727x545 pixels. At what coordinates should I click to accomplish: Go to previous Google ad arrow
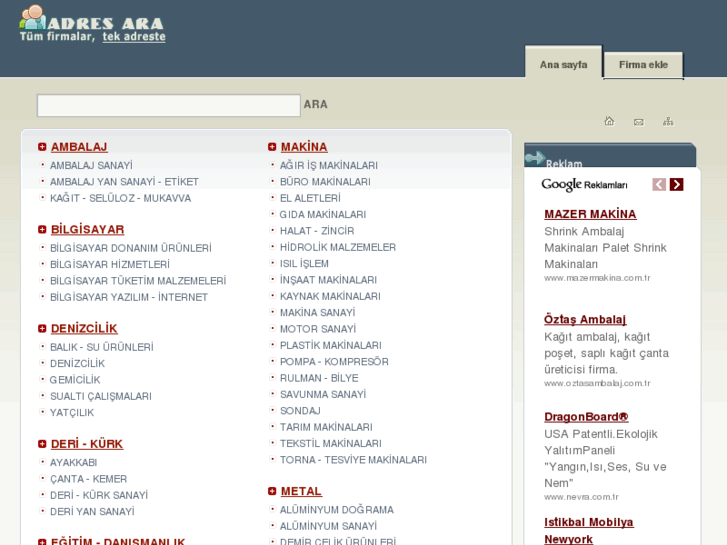click(659, 185)
